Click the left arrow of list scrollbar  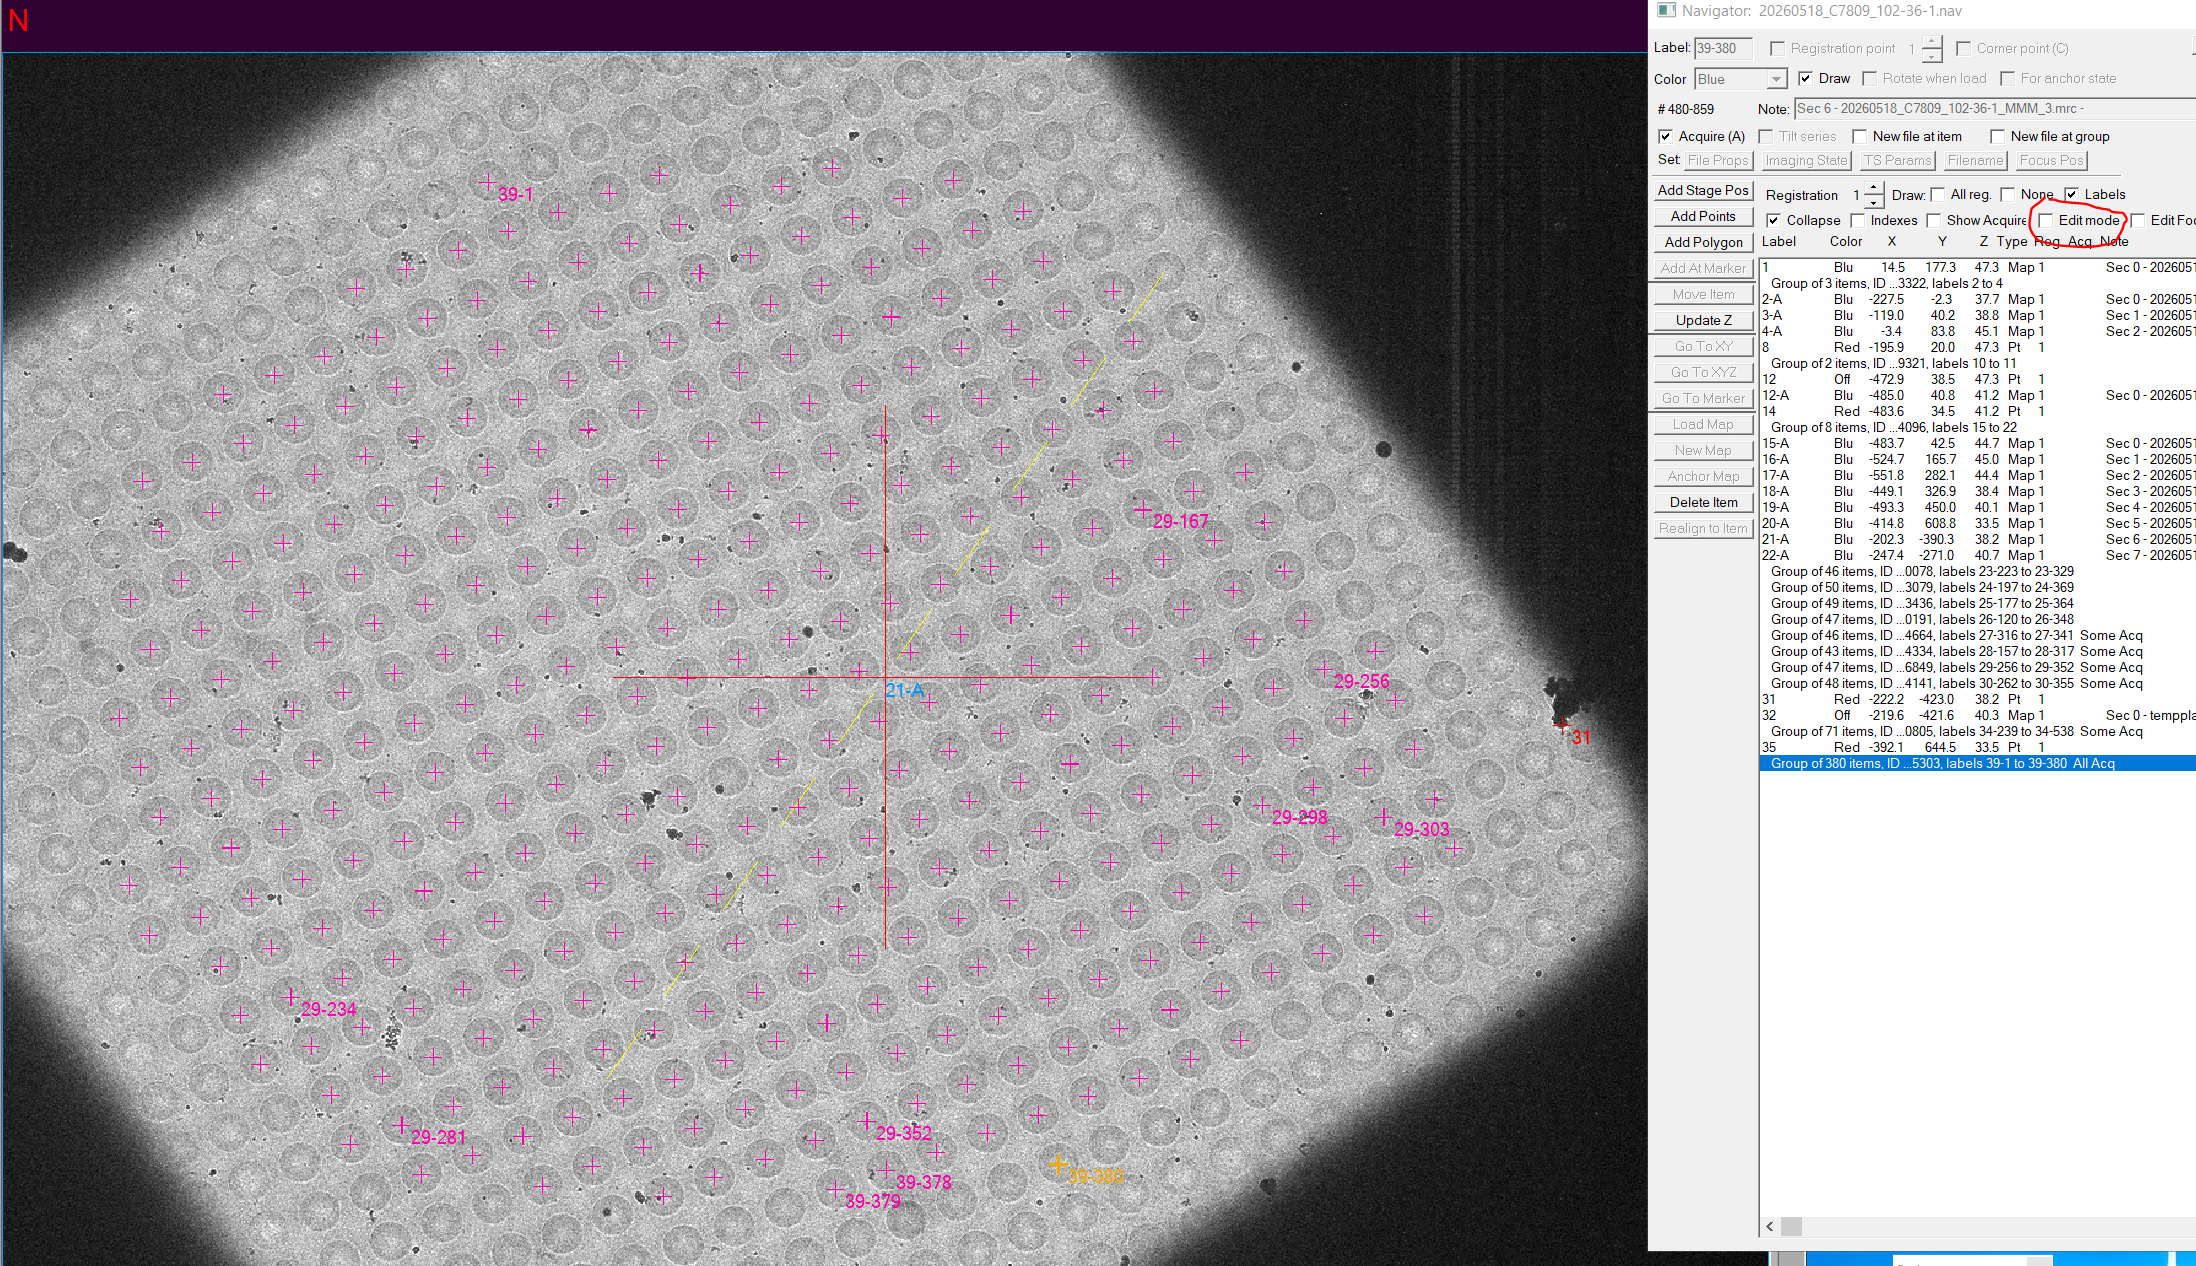click(1769, 1227)
